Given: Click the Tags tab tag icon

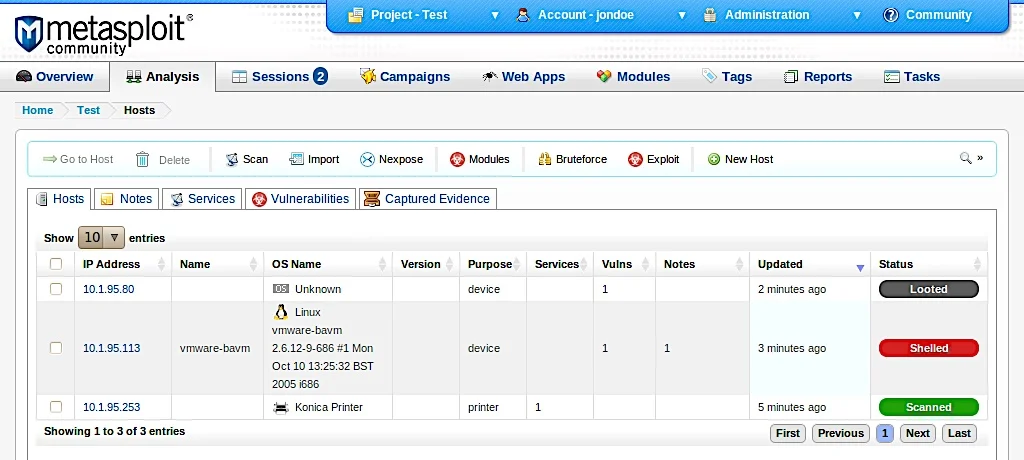Looking at the screenshot, I should [x=709, y=76].
